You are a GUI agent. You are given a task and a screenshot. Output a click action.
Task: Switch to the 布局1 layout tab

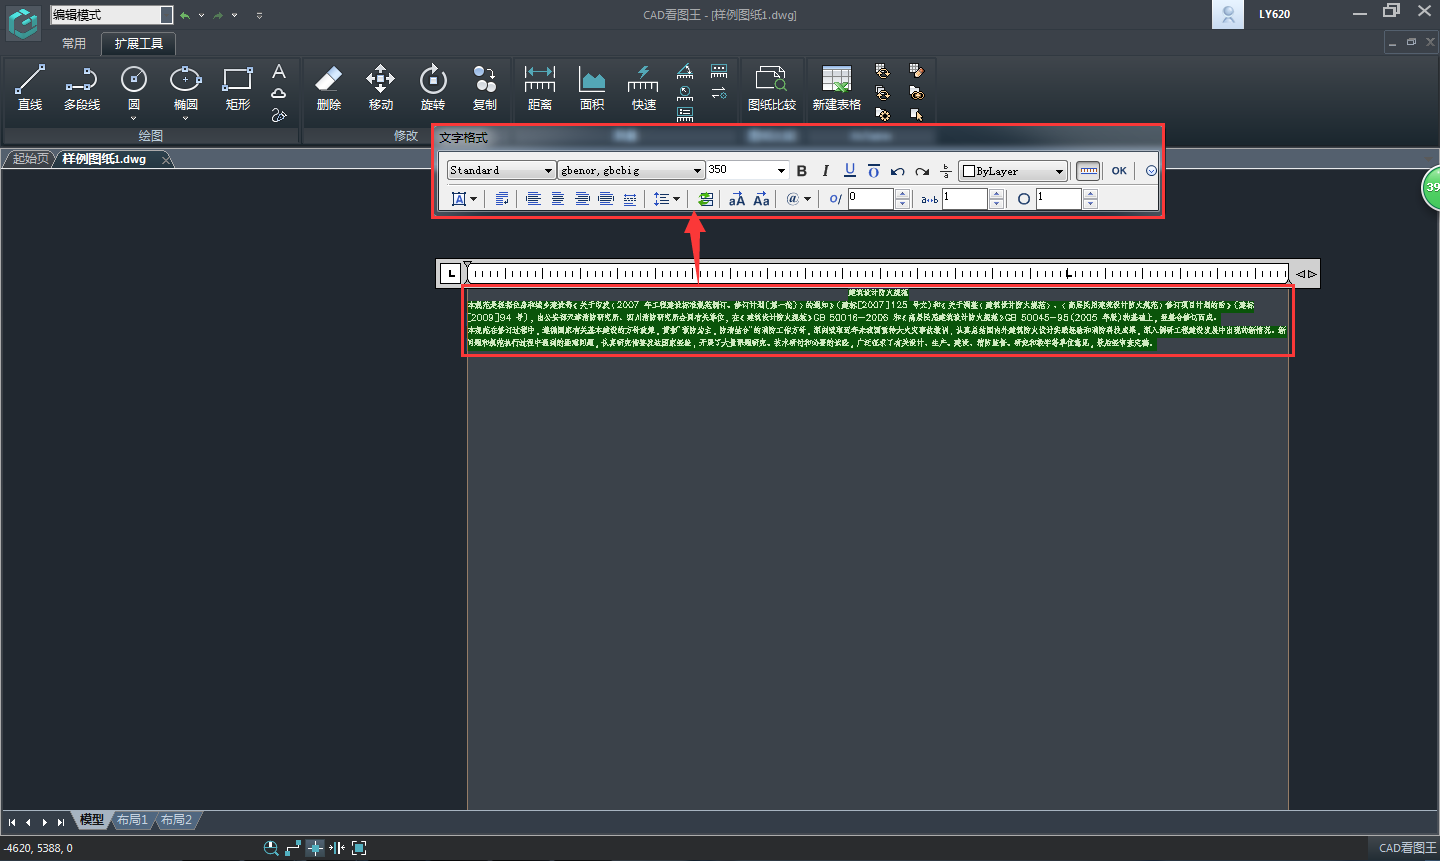132,820
